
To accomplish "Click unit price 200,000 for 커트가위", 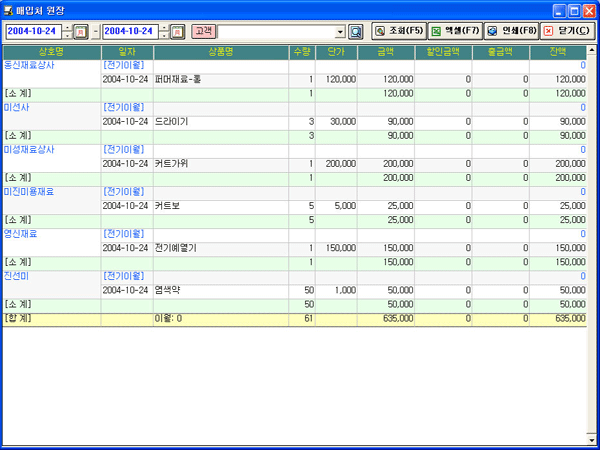I will [x=341, y=164].
